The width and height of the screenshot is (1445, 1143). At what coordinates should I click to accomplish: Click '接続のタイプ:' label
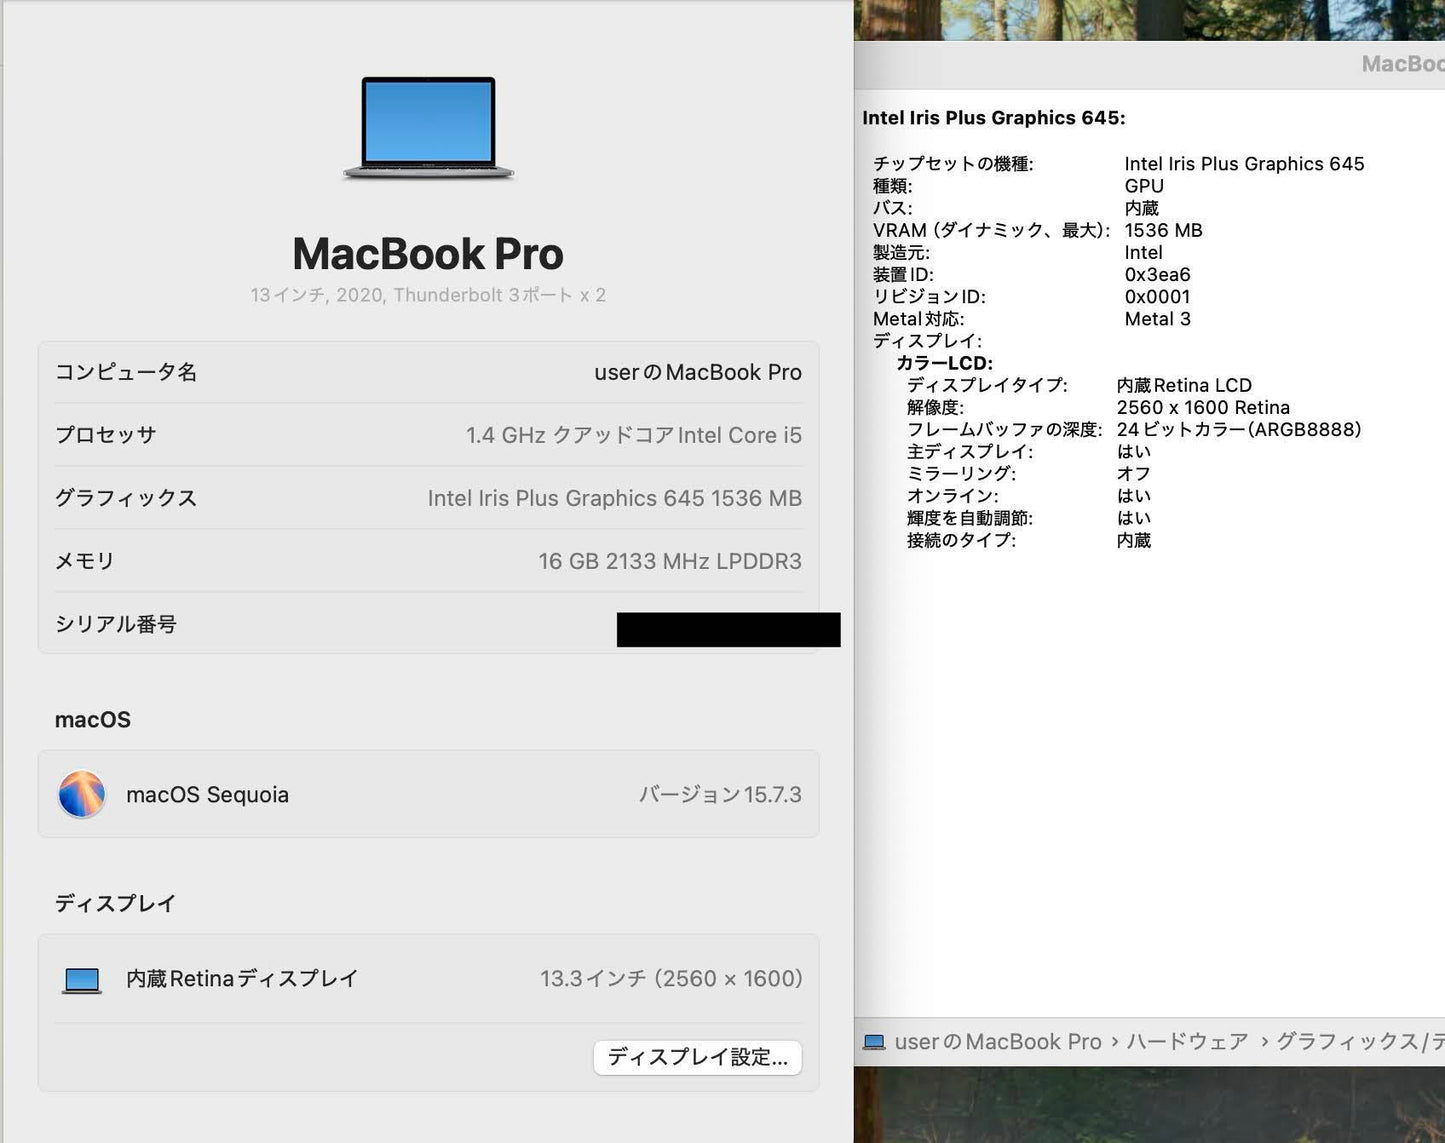point(961,541)
